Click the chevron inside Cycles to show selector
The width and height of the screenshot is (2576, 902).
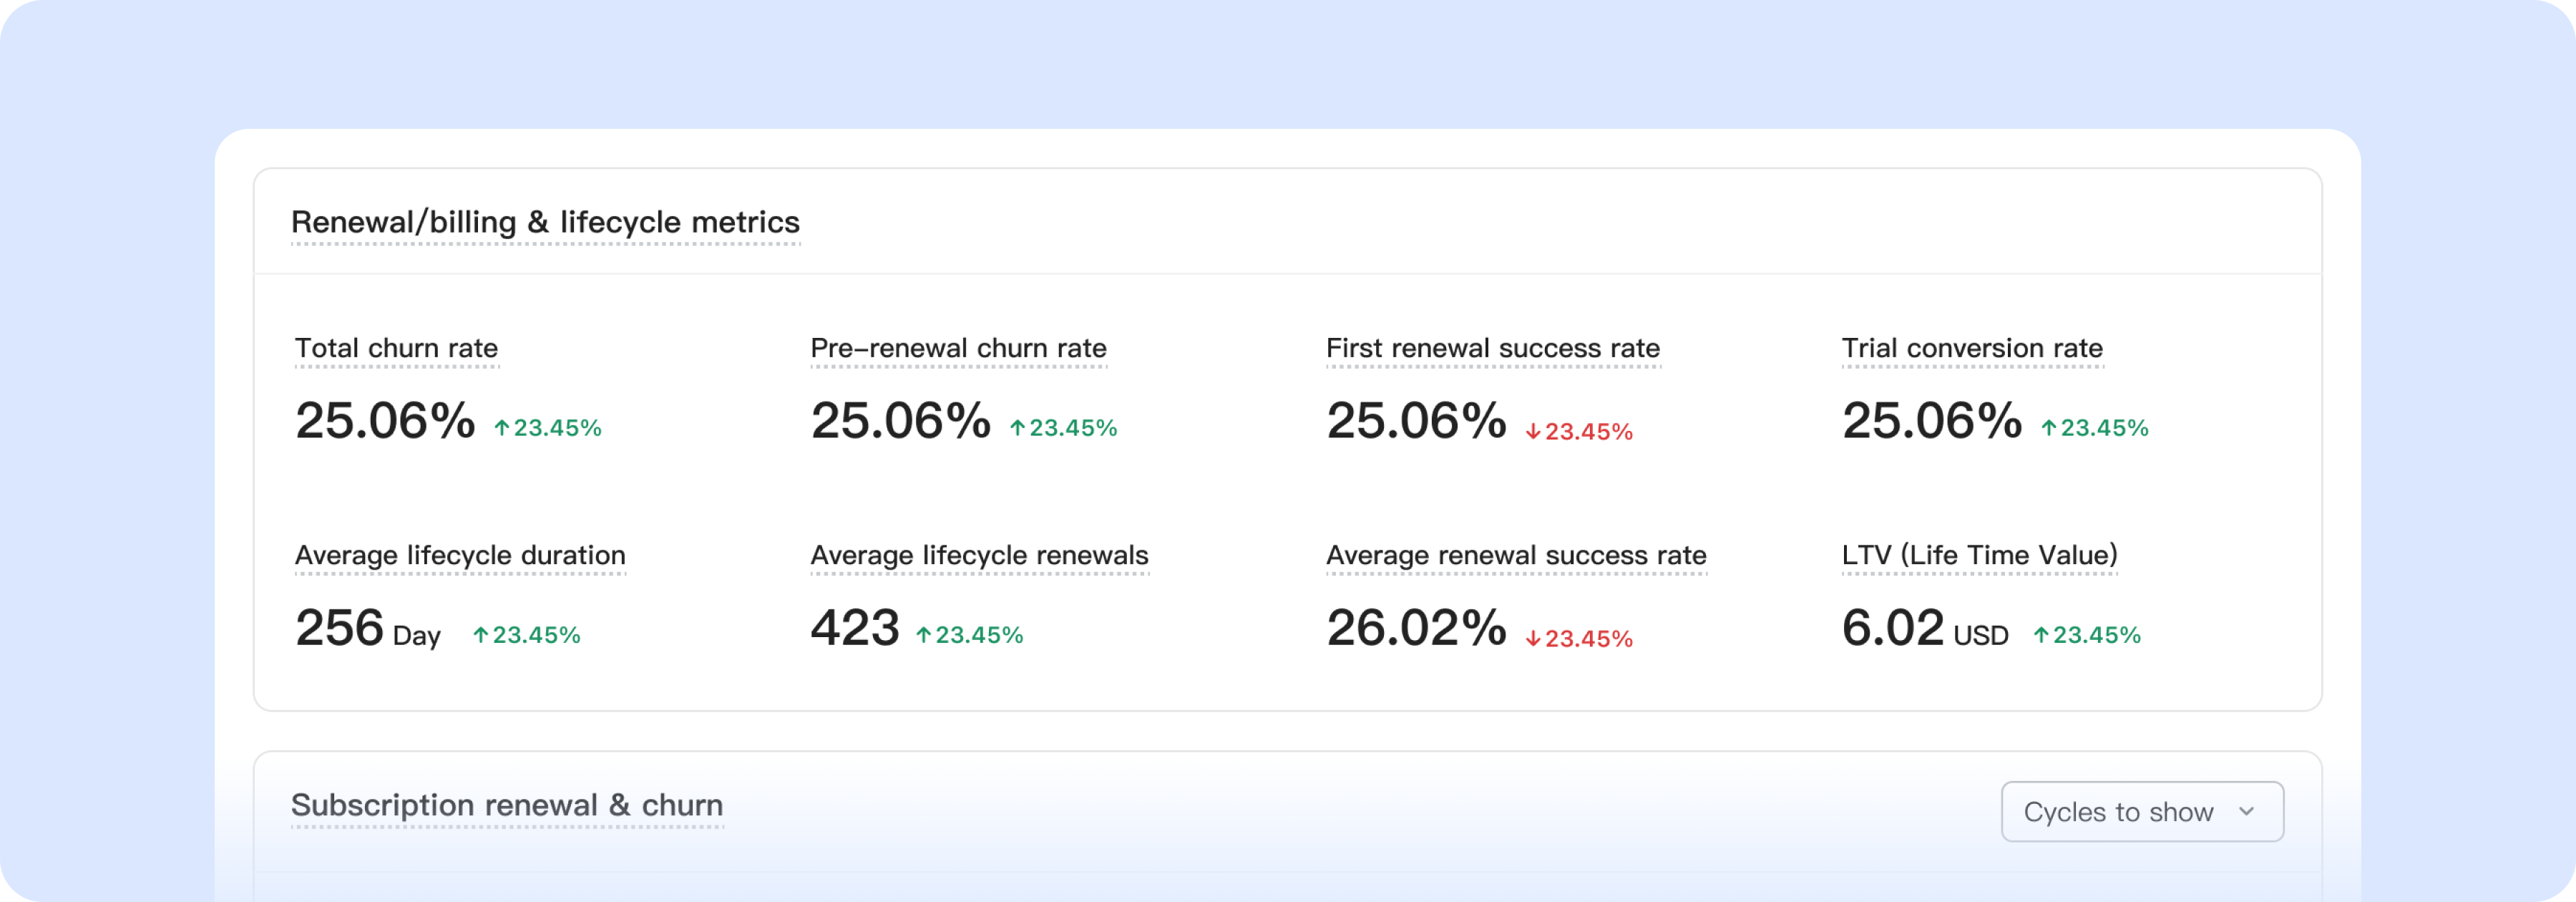pyautogui.click(x=2245, y=811)
